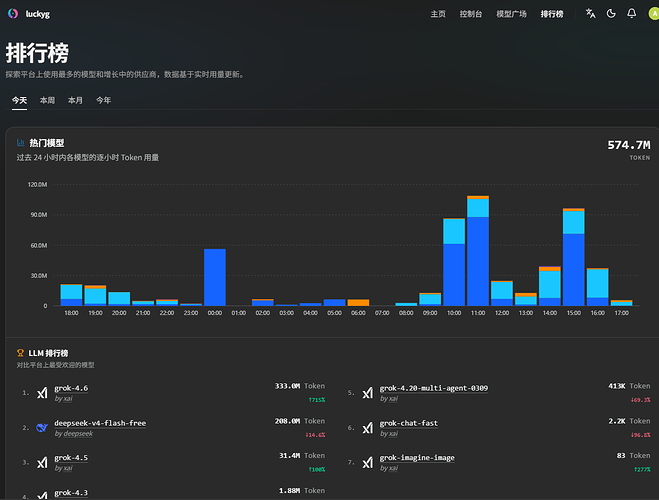
Task: Open the notifications bell
Action: 632,13
